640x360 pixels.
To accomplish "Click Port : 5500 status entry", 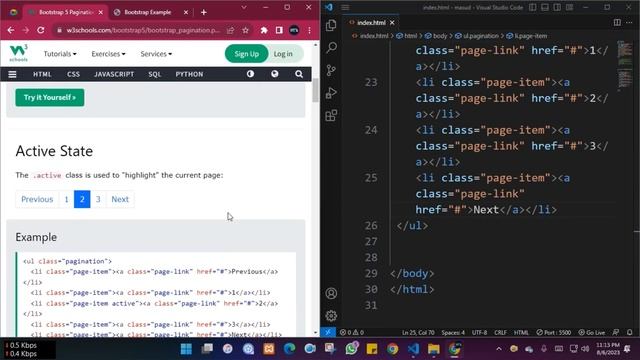I will (553, 332).
